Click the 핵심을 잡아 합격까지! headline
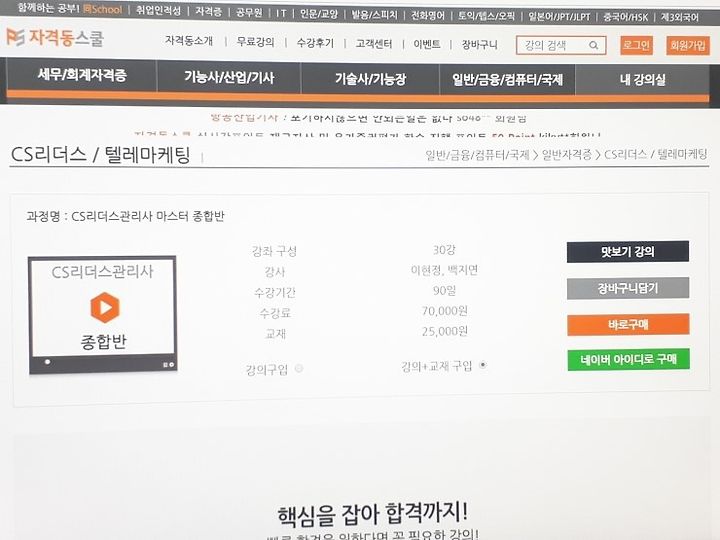720x540 pixels. (x=372, y=514)
